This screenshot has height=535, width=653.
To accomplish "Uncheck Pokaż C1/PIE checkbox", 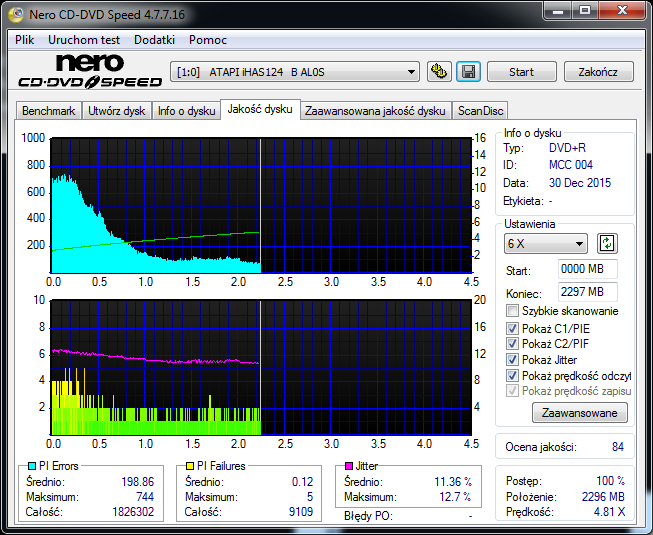I will click(x=512, y=328).
